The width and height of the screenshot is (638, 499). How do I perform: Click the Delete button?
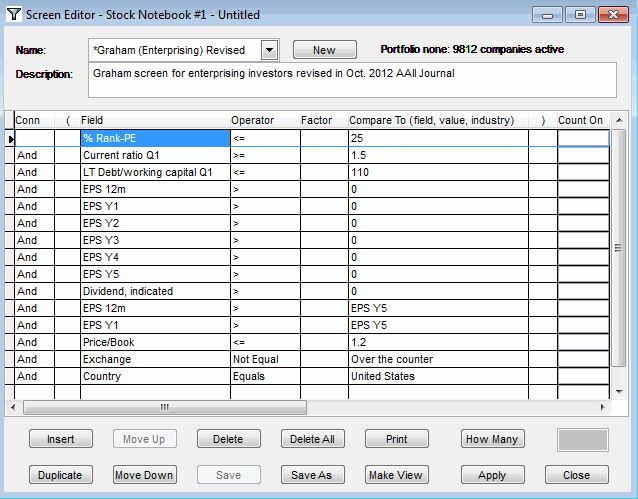228,439
